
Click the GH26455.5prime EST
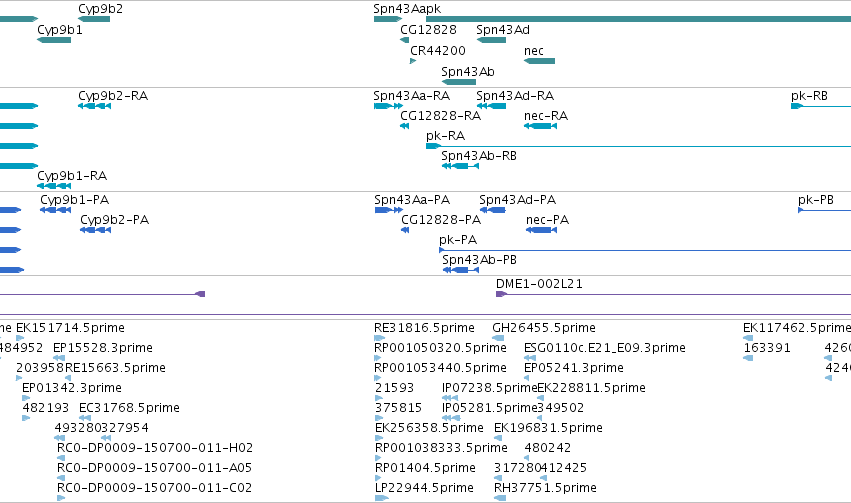pos(498,338)
